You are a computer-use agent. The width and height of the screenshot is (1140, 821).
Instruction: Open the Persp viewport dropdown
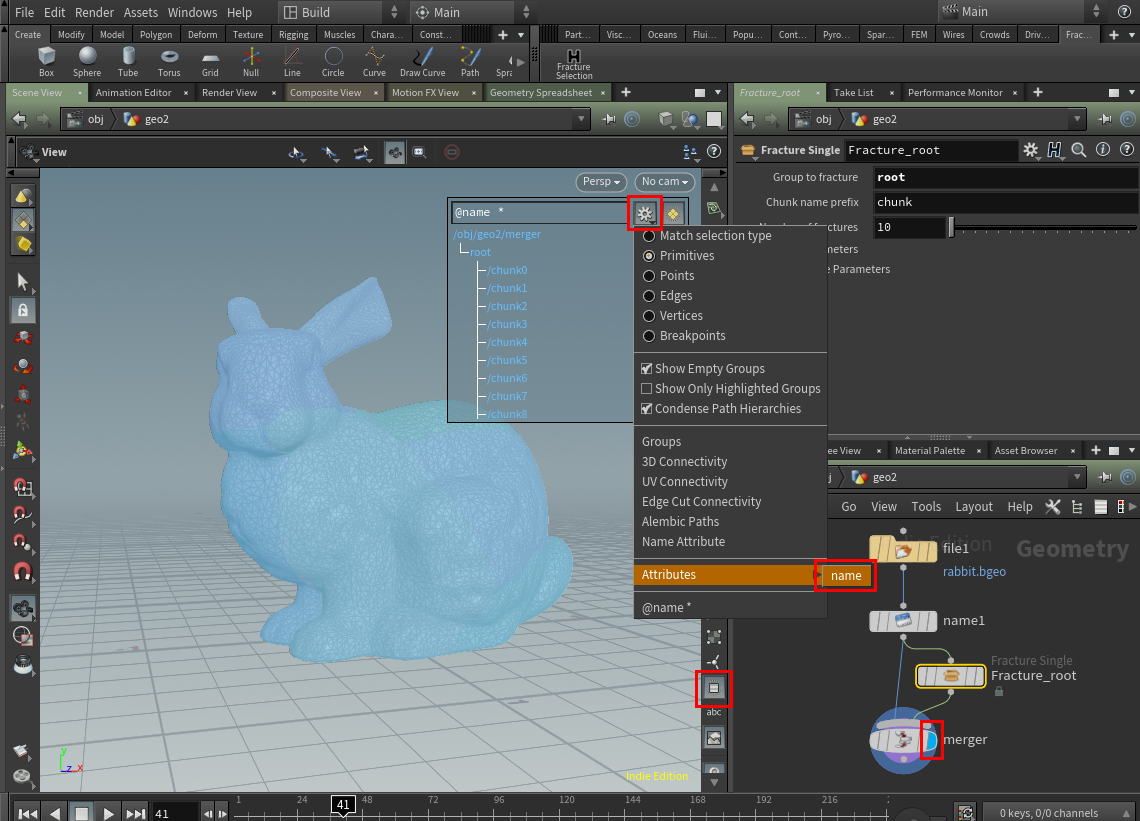tap(601, 182)
